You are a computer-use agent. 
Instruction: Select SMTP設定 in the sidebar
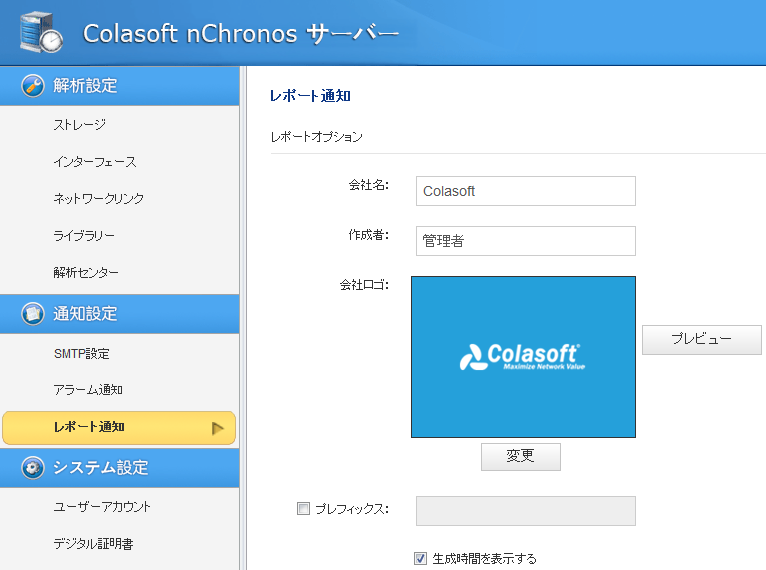point(82,354)
